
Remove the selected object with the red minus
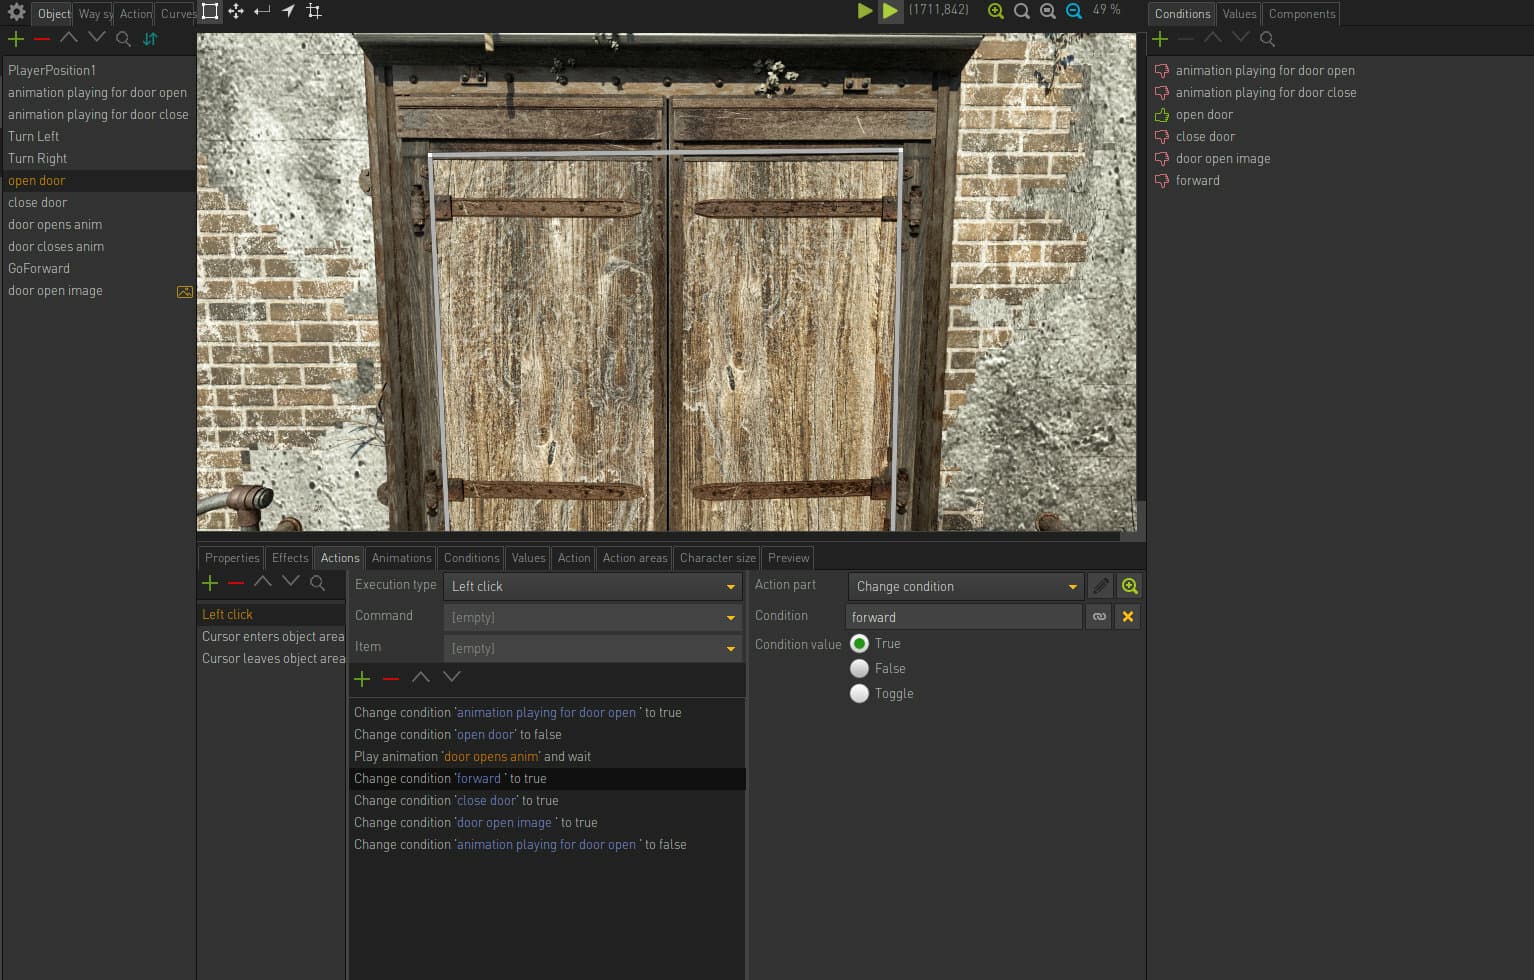point(42,39)
